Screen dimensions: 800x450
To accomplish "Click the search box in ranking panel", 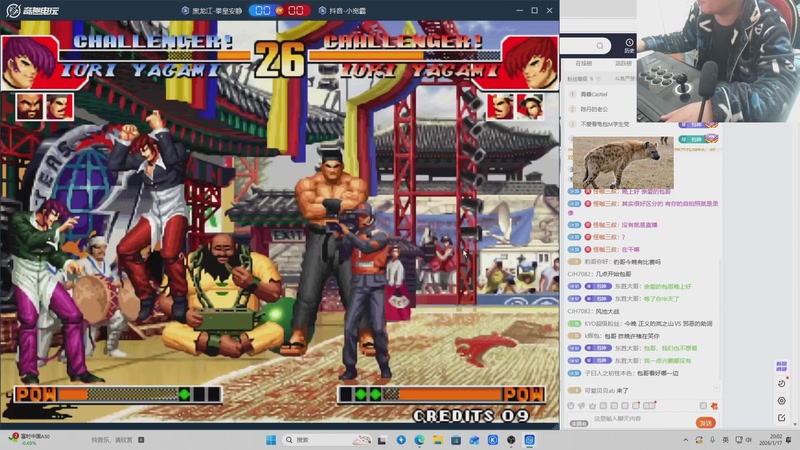I will point(586,46).
